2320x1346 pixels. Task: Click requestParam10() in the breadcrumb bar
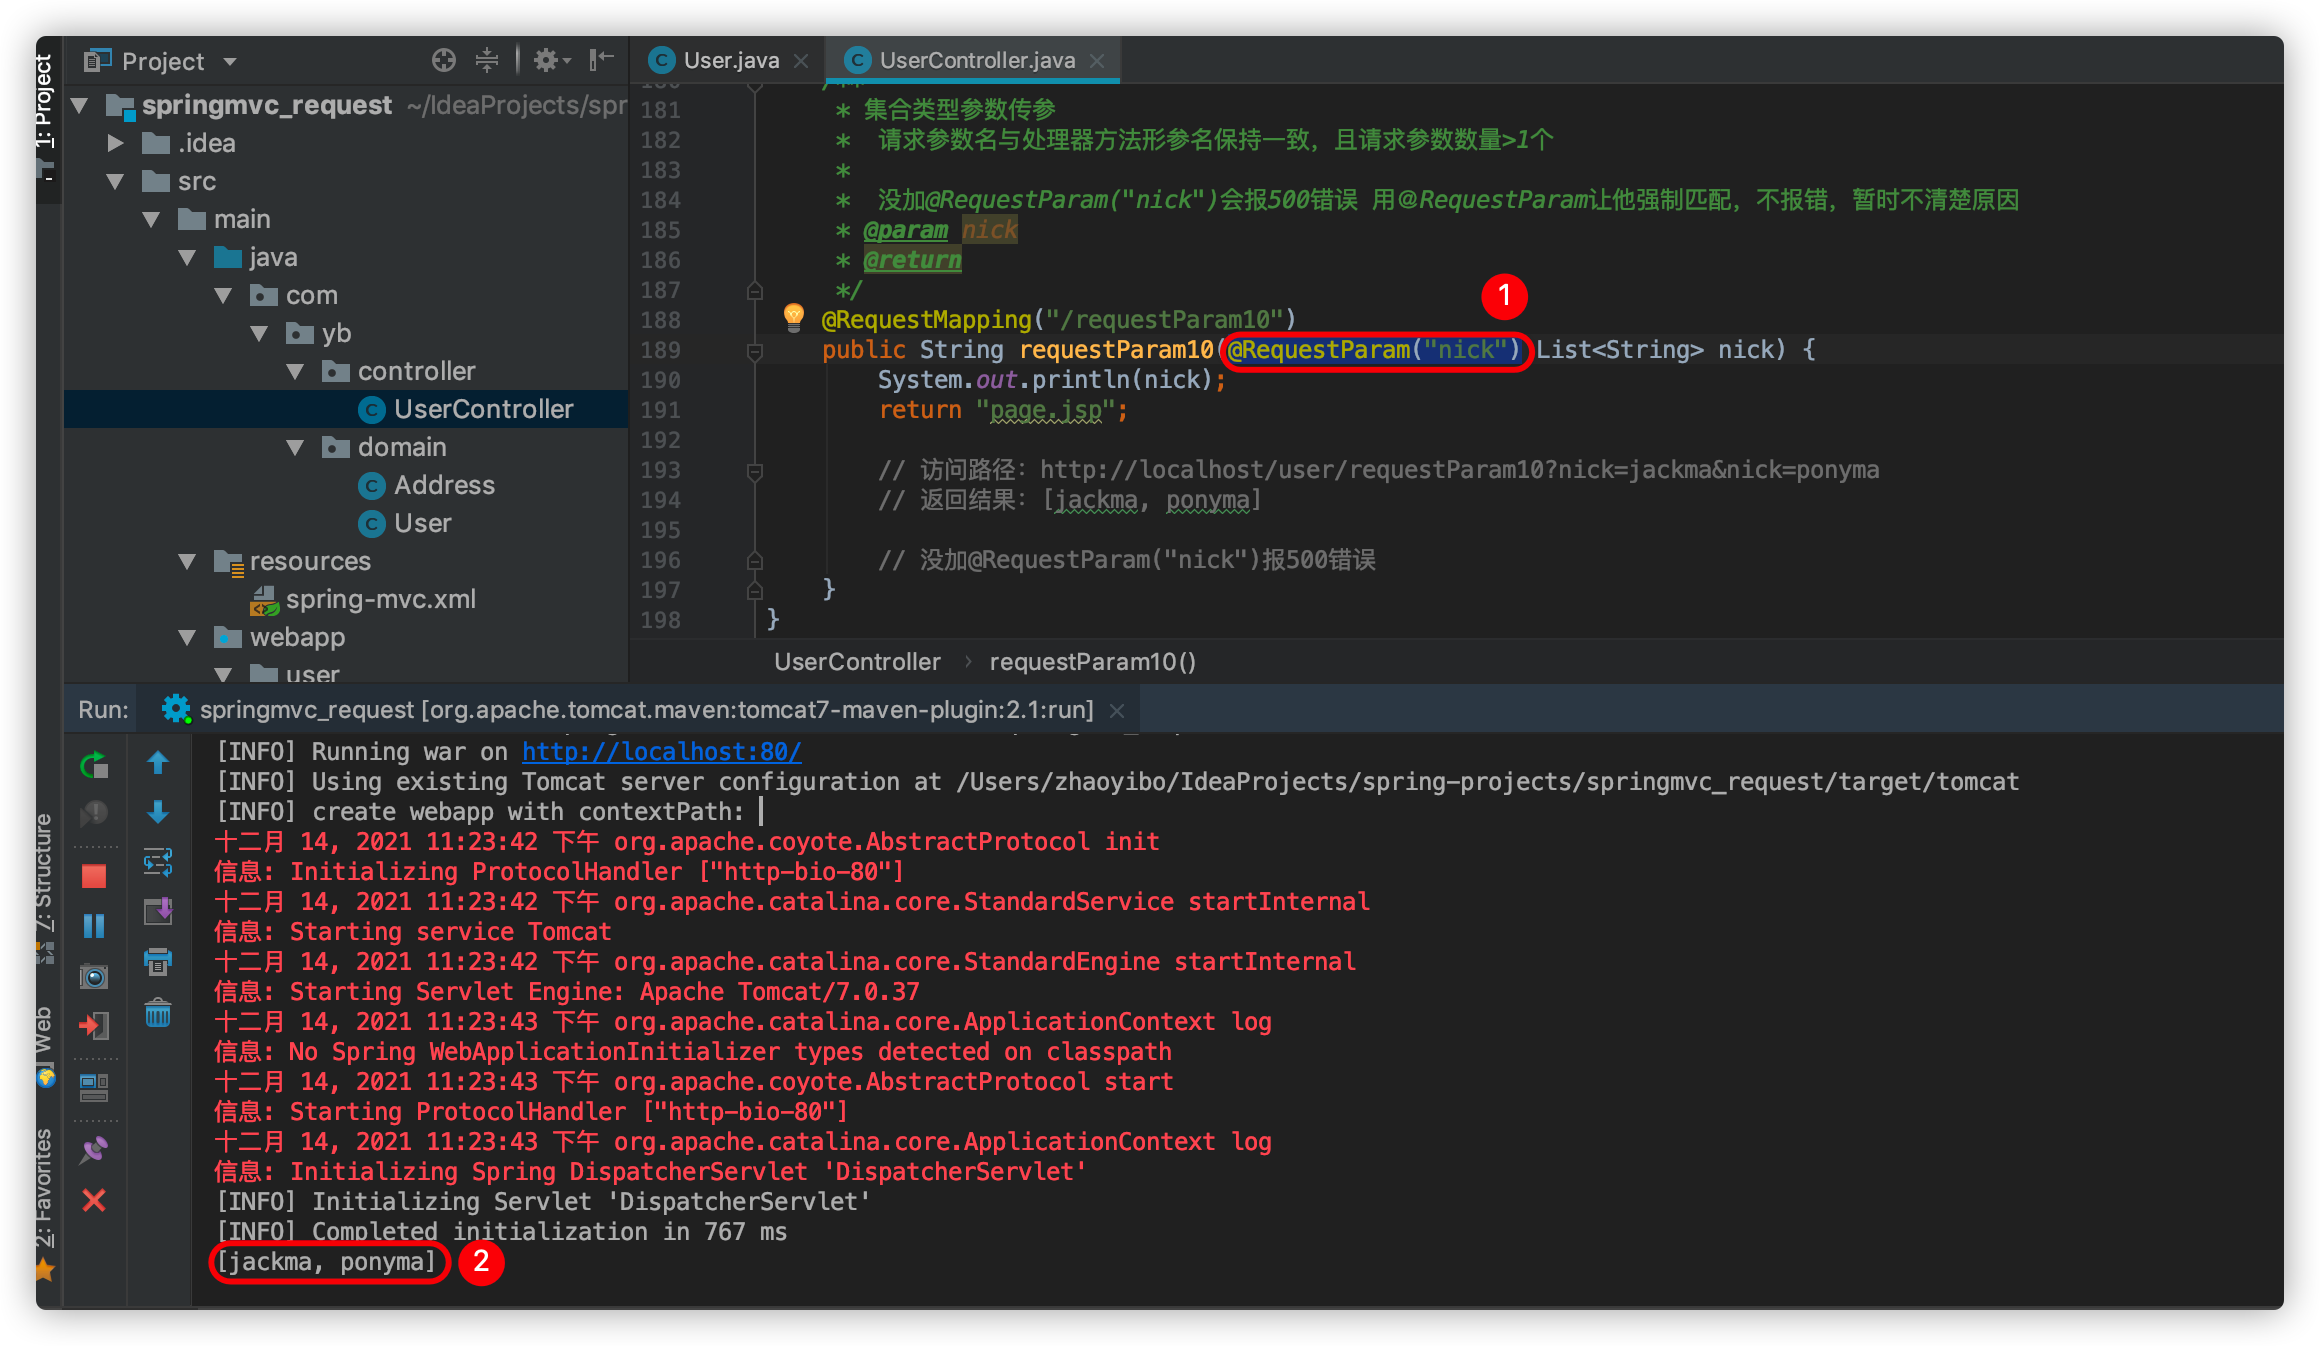[x=1092, y=662]
